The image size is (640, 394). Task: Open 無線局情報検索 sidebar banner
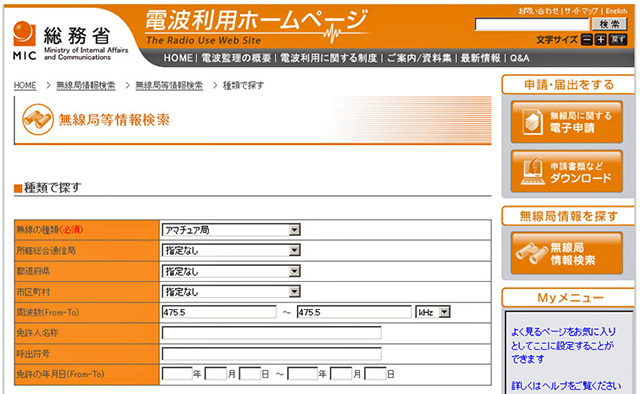point(567,253)
